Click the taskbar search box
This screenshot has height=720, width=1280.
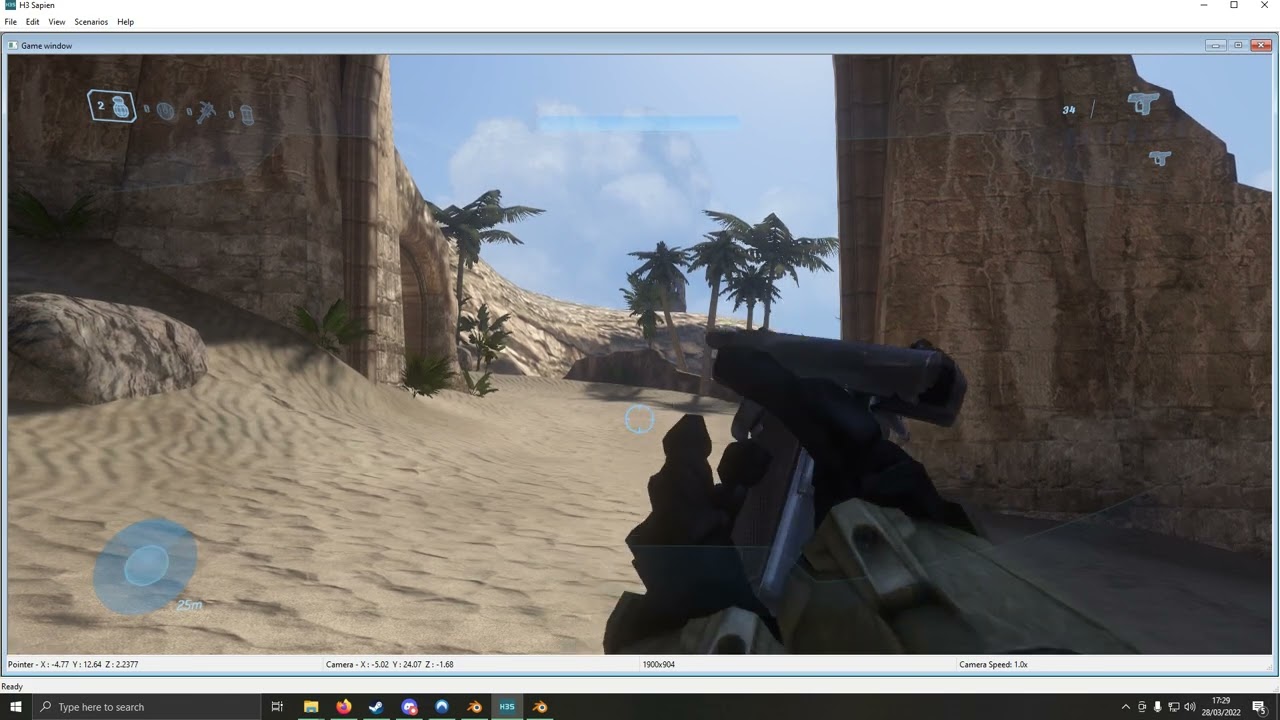(x=146, y=707)
